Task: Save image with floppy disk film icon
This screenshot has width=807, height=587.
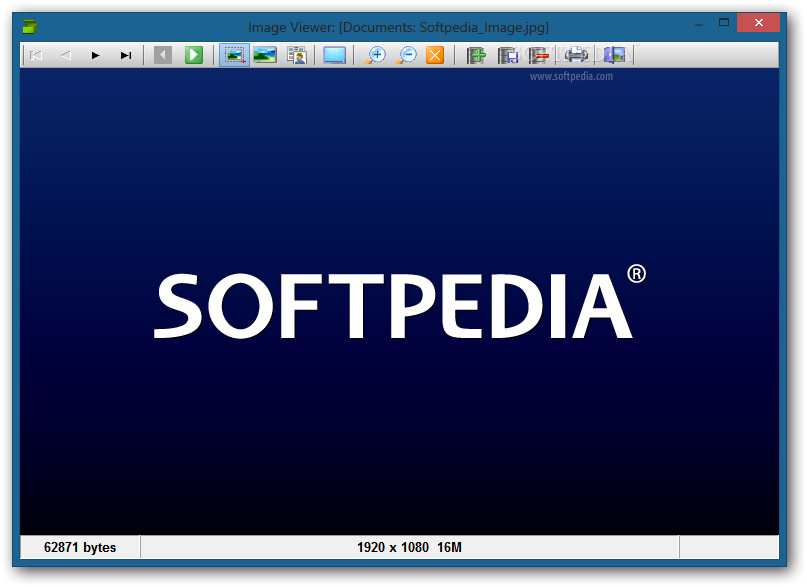Action: coord(508,55)
